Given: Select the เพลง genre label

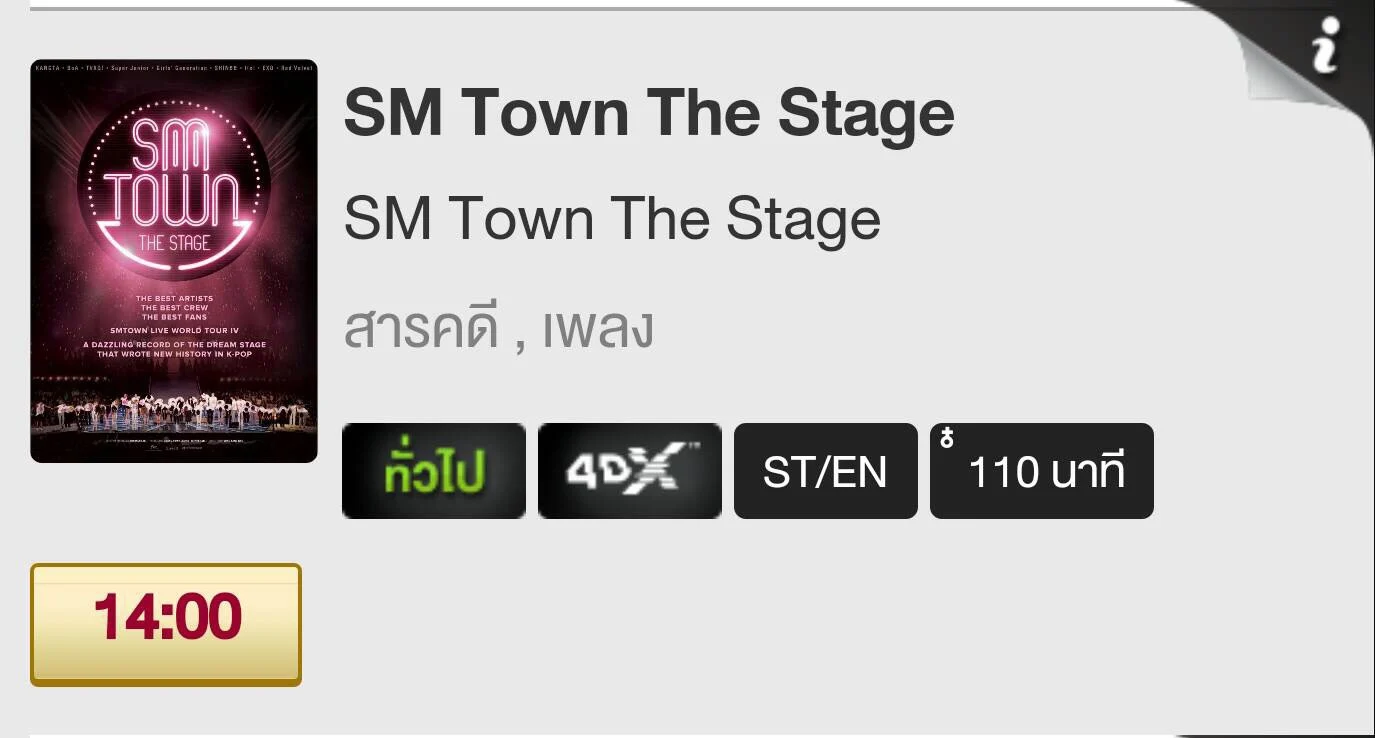Looking at the screenshot, I should (x=598, y=327).
